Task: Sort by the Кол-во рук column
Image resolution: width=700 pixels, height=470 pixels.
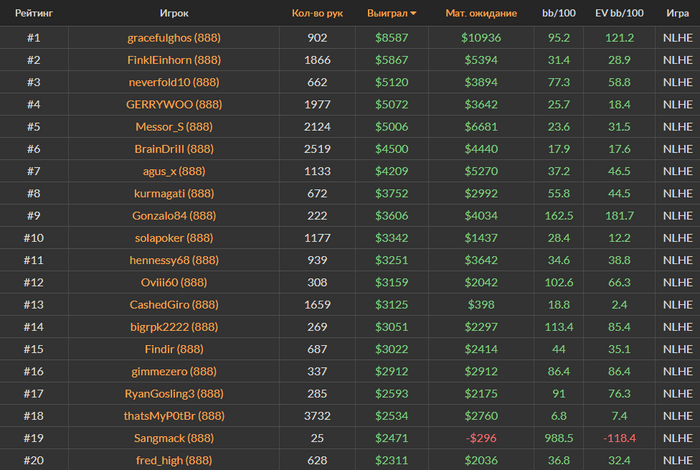Action: point(317,13)
